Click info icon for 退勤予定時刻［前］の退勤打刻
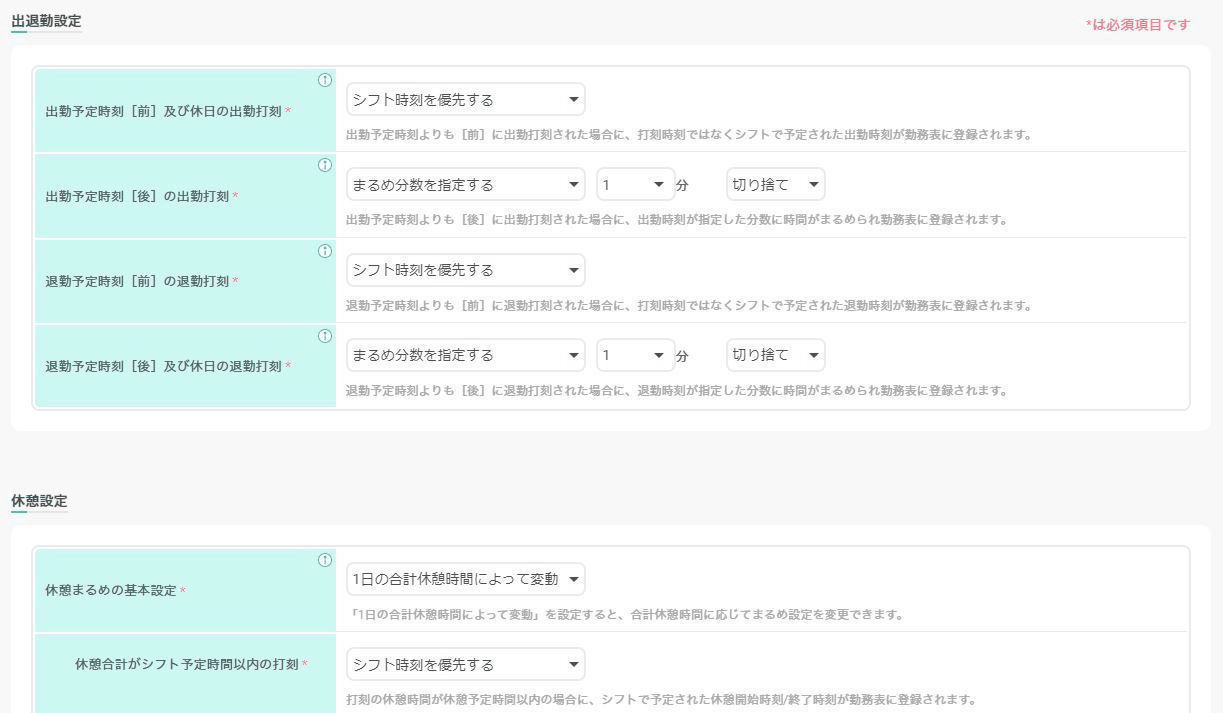The image size is (1223, 713). tap(324, 251)
